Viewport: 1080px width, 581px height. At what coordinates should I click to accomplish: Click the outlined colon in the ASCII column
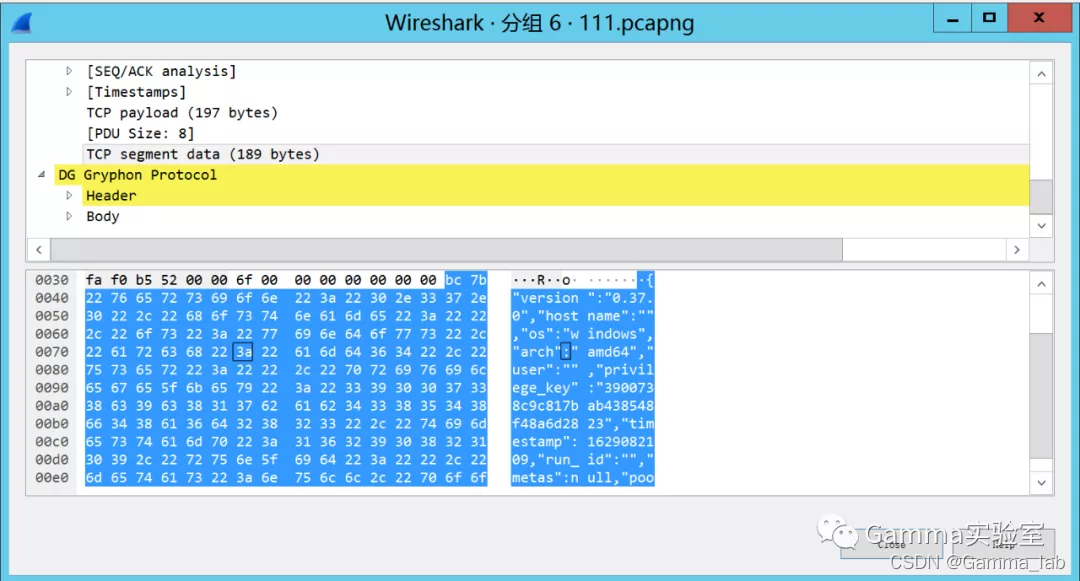tap(565, 352)
